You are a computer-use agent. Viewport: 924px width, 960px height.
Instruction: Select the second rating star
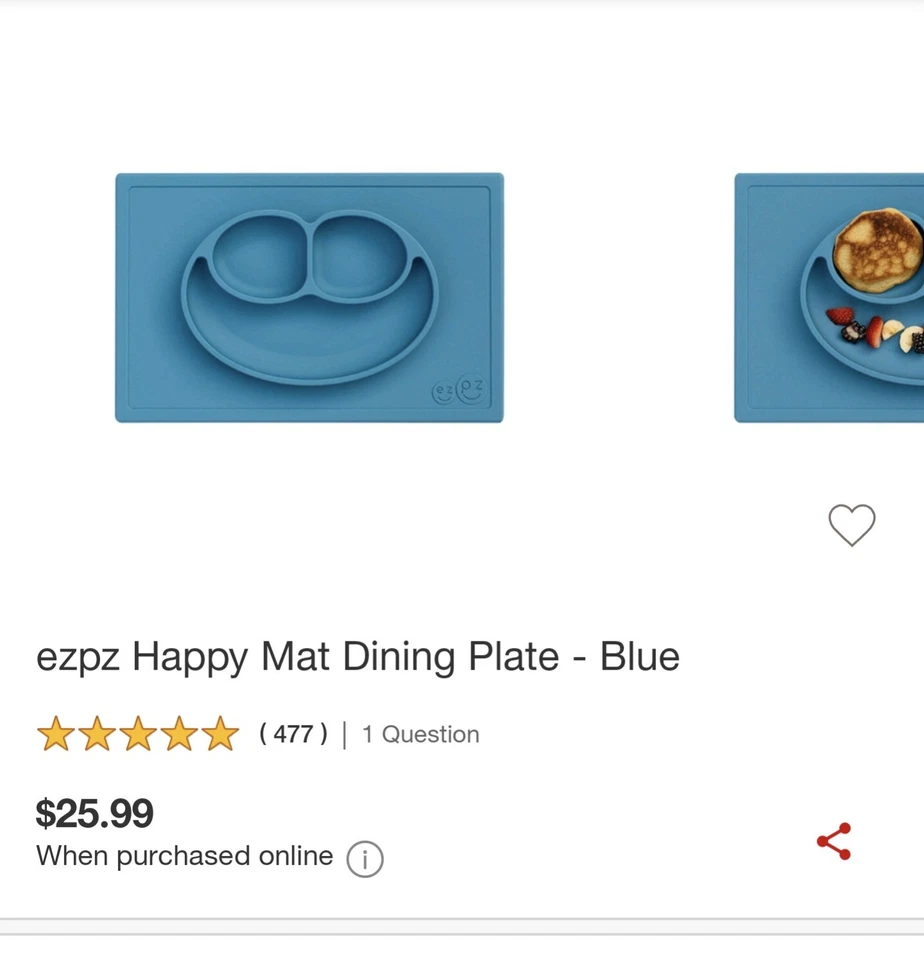pos(99,734)
